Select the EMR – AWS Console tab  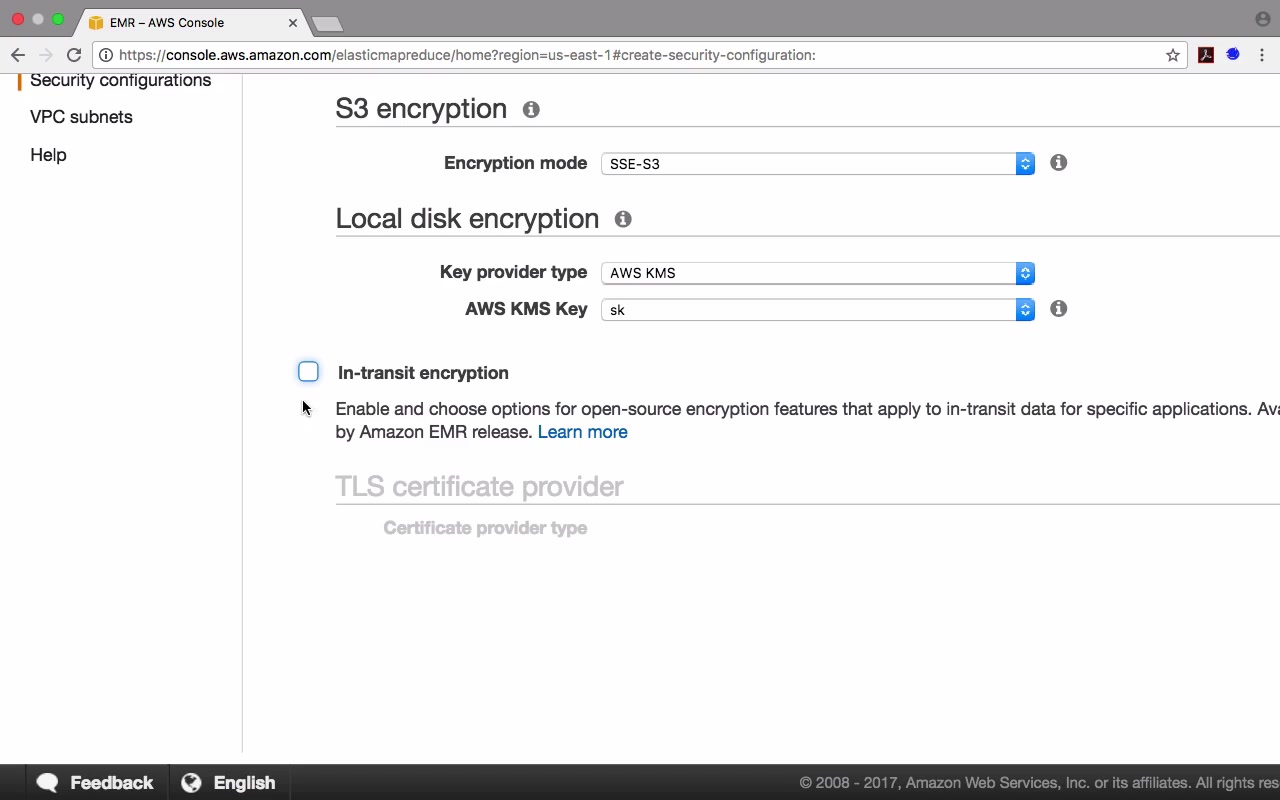180,22
